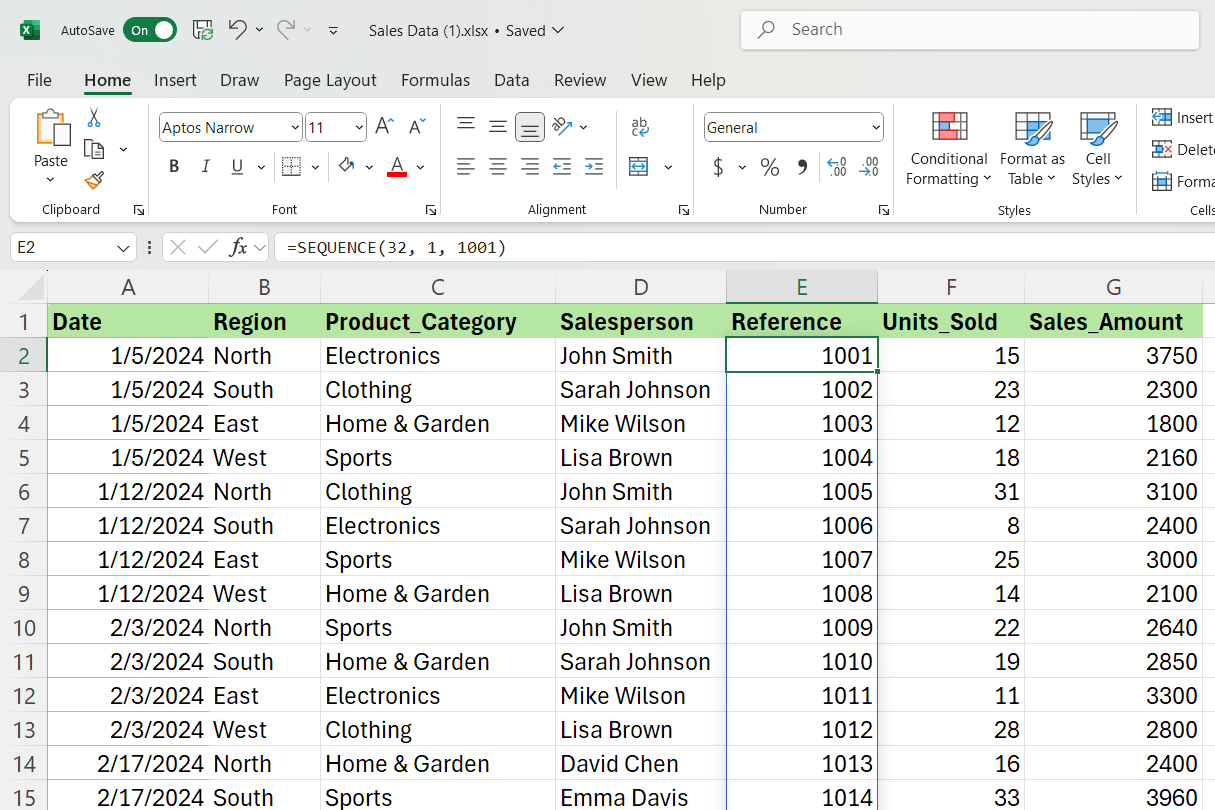The width and height of the screenshot is (1215, 810).
Task: Switch to the Page Layout tab
Action: pos(330,80)
